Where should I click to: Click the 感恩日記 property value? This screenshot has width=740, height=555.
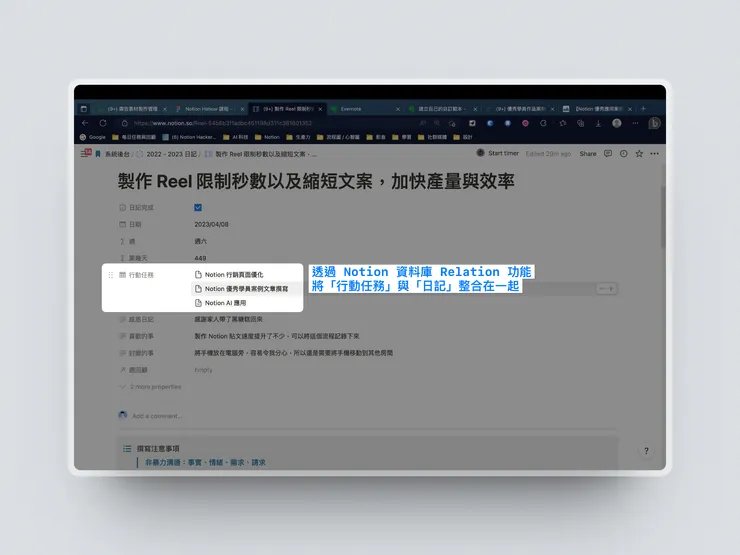(228, 319)
